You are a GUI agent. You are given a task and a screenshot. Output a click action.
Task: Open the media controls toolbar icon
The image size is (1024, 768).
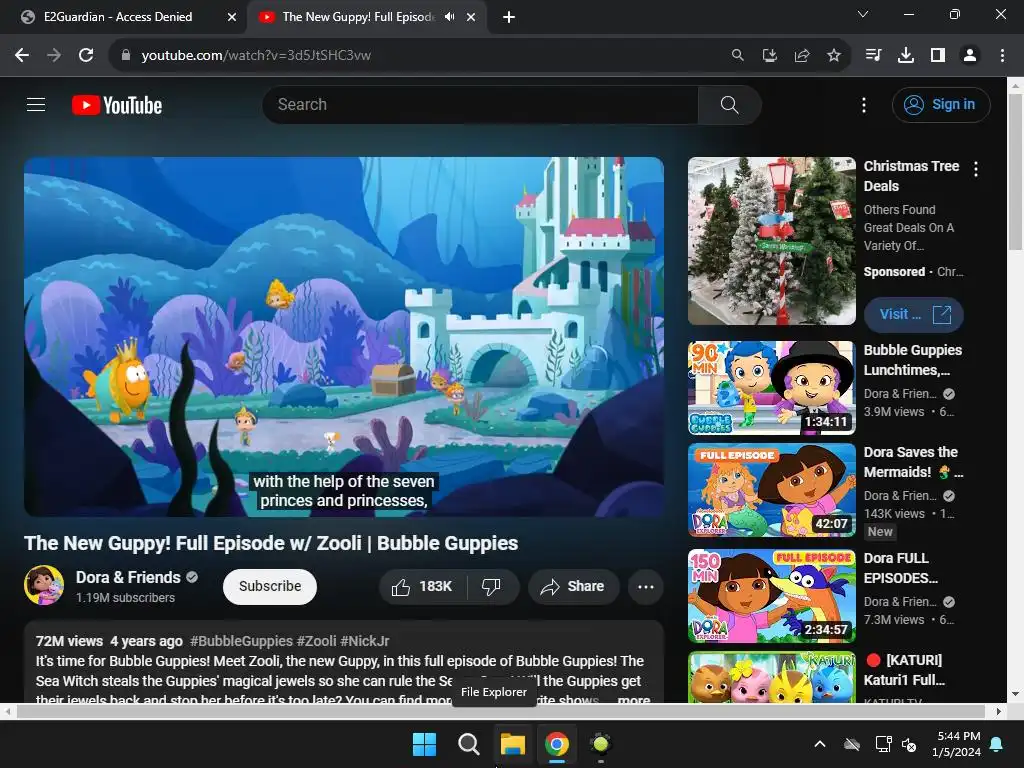(x=873, y=55)
